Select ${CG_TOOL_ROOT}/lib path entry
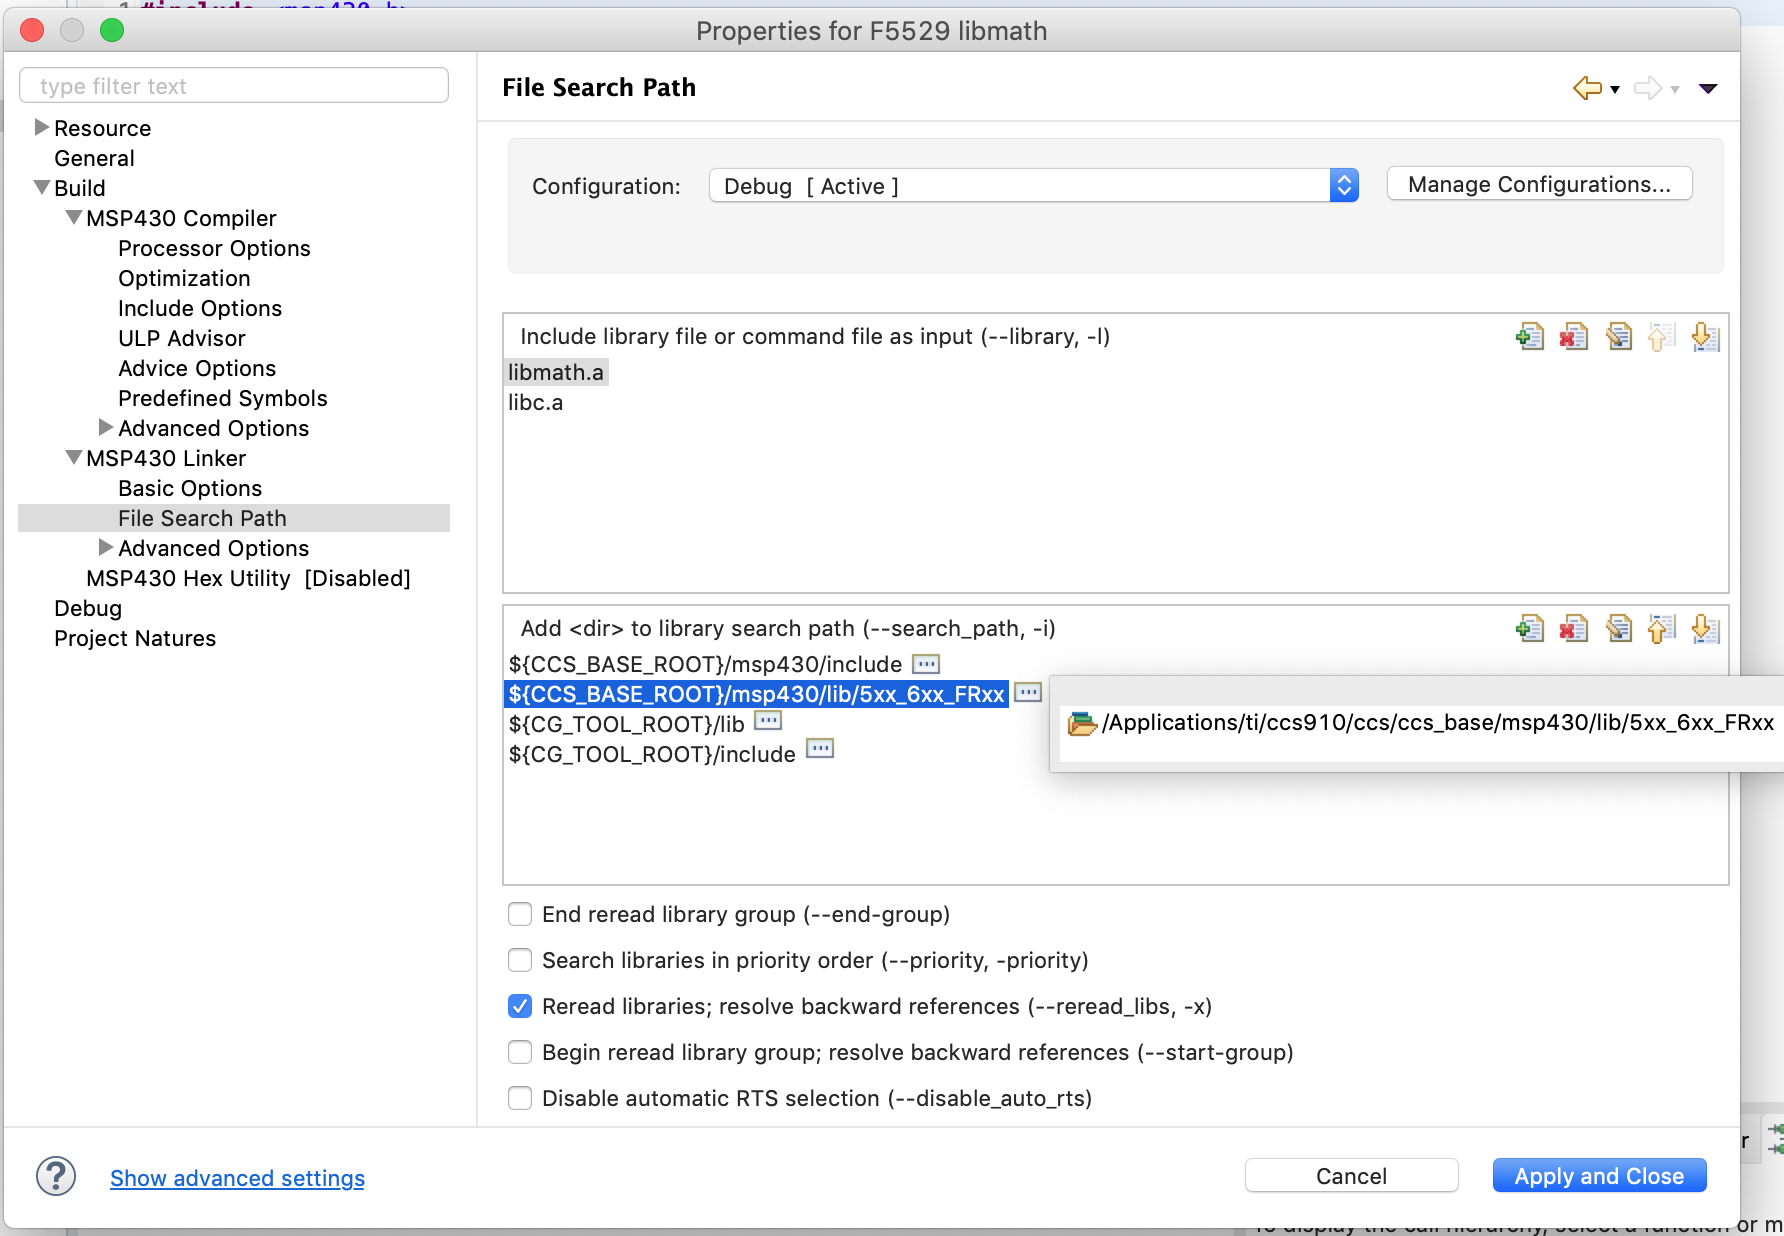This screenshot has width=1784, height=1236. pyautogui.click(x=626, y=724)
